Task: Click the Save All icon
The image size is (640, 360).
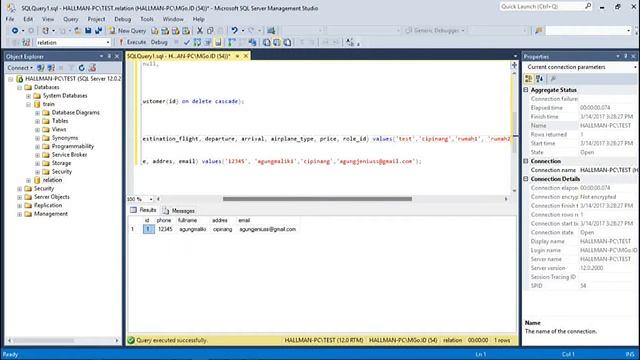Action: pyautogui.click(x=98, y=31)
